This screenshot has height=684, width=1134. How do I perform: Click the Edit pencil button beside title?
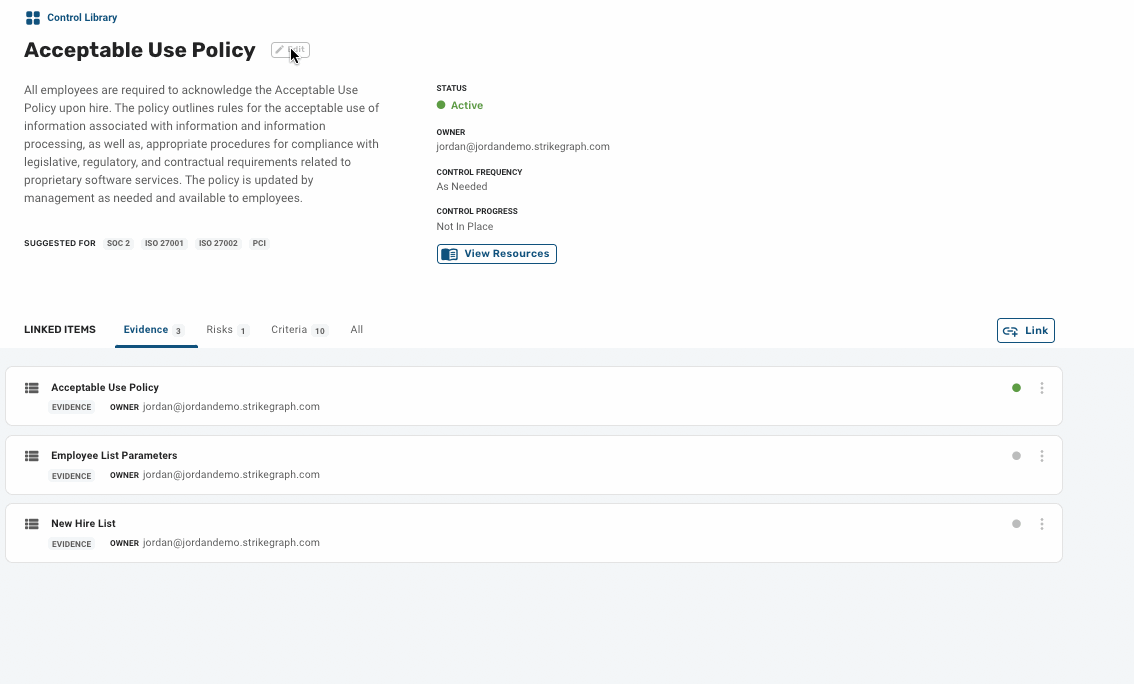pos(290,50)
